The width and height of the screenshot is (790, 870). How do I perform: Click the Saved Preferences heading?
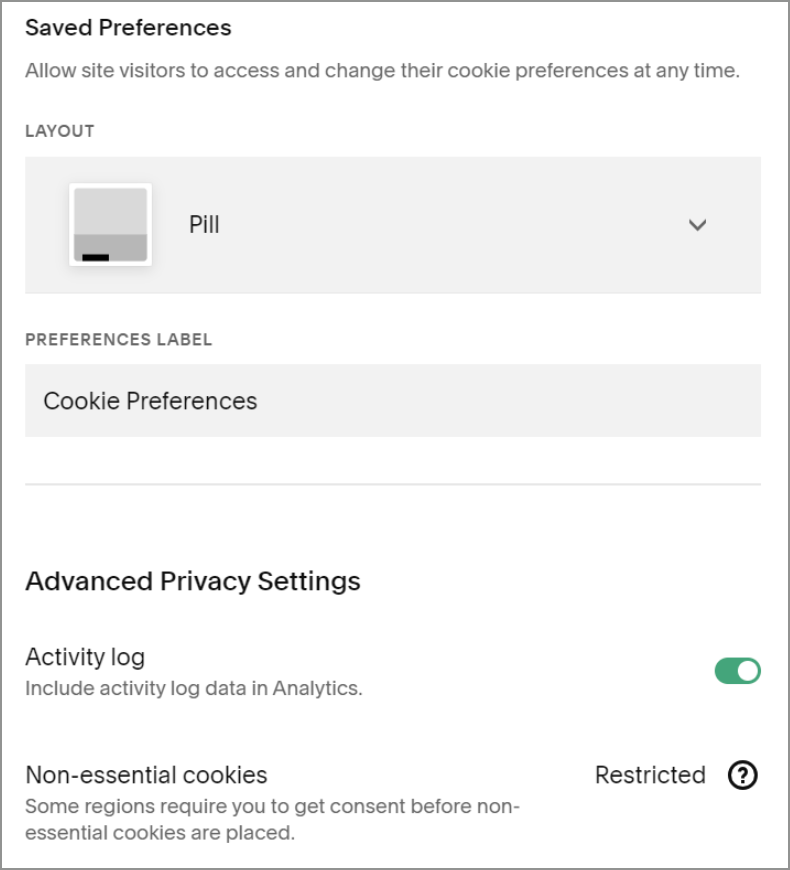click(x=128, y=28)
